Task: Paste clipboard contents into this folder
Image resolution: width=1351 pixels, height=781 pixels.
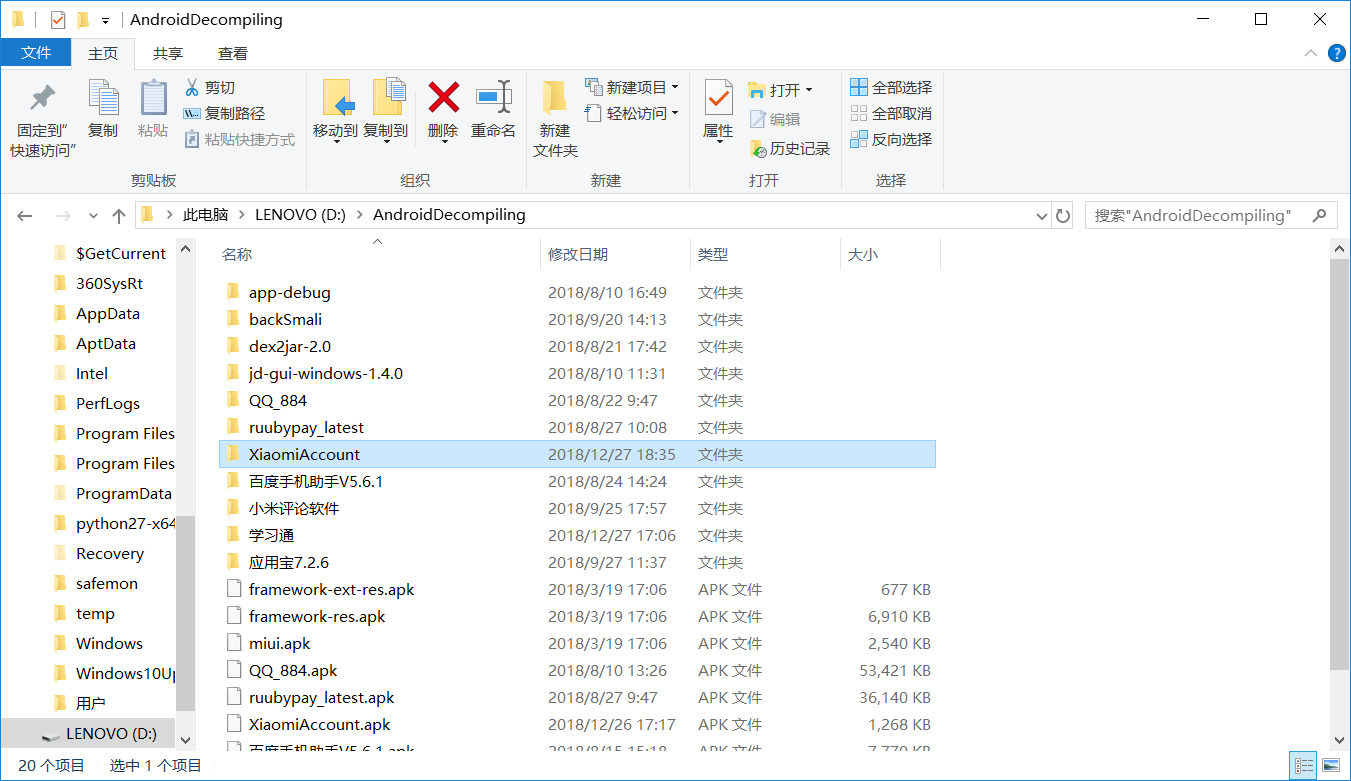Action: coord(152,110)
